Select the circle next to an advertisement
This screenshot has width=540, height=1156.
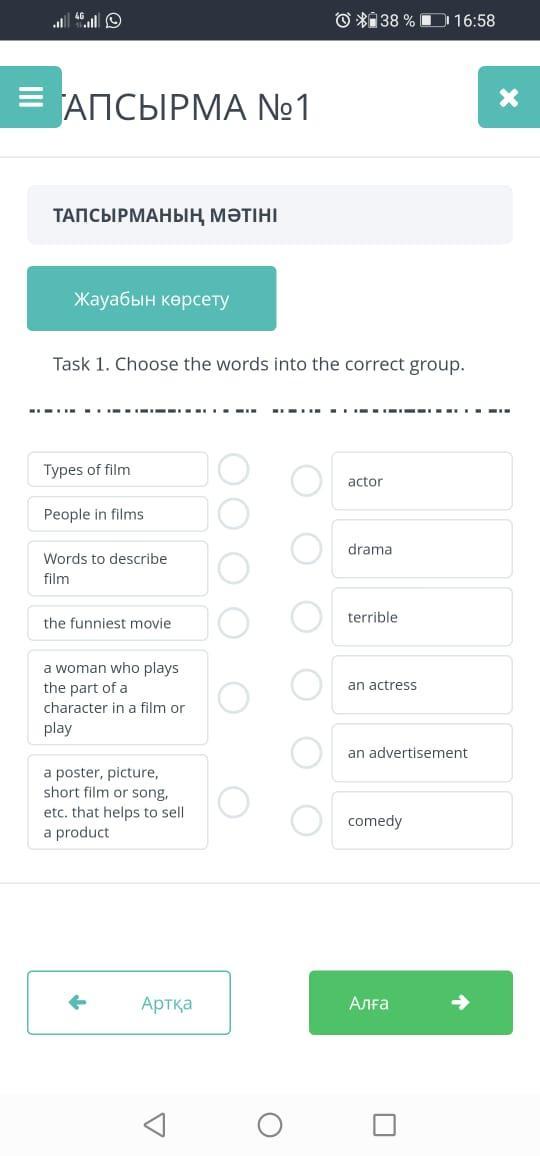click(x=306, y=753)
